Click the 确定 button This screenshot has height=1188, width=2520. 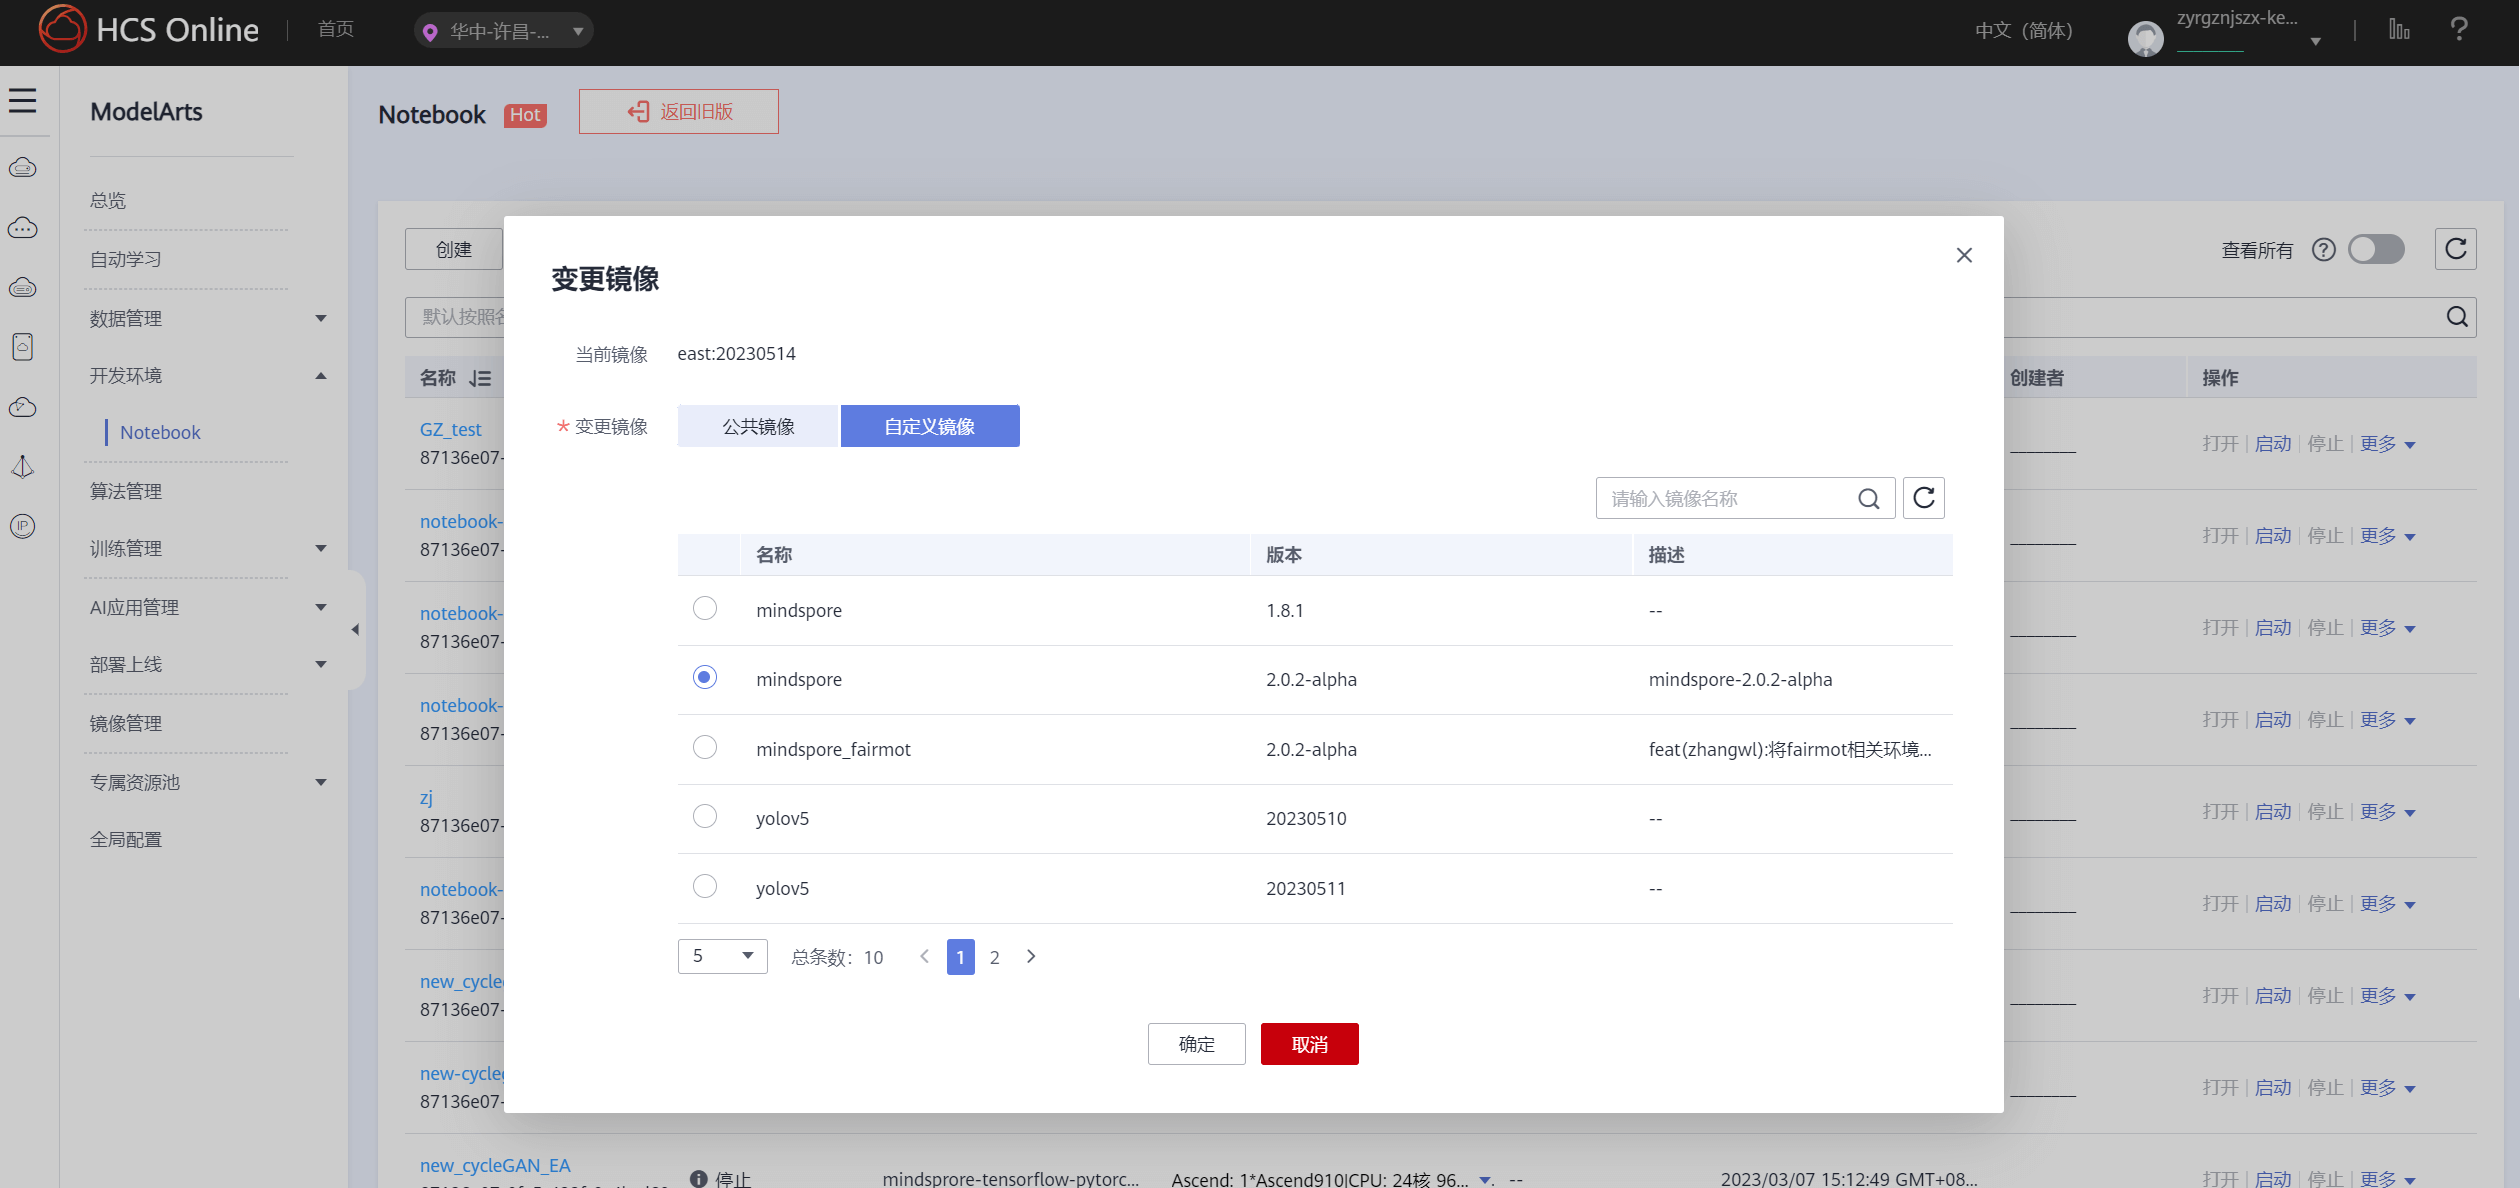[x=1197, y=1044]
